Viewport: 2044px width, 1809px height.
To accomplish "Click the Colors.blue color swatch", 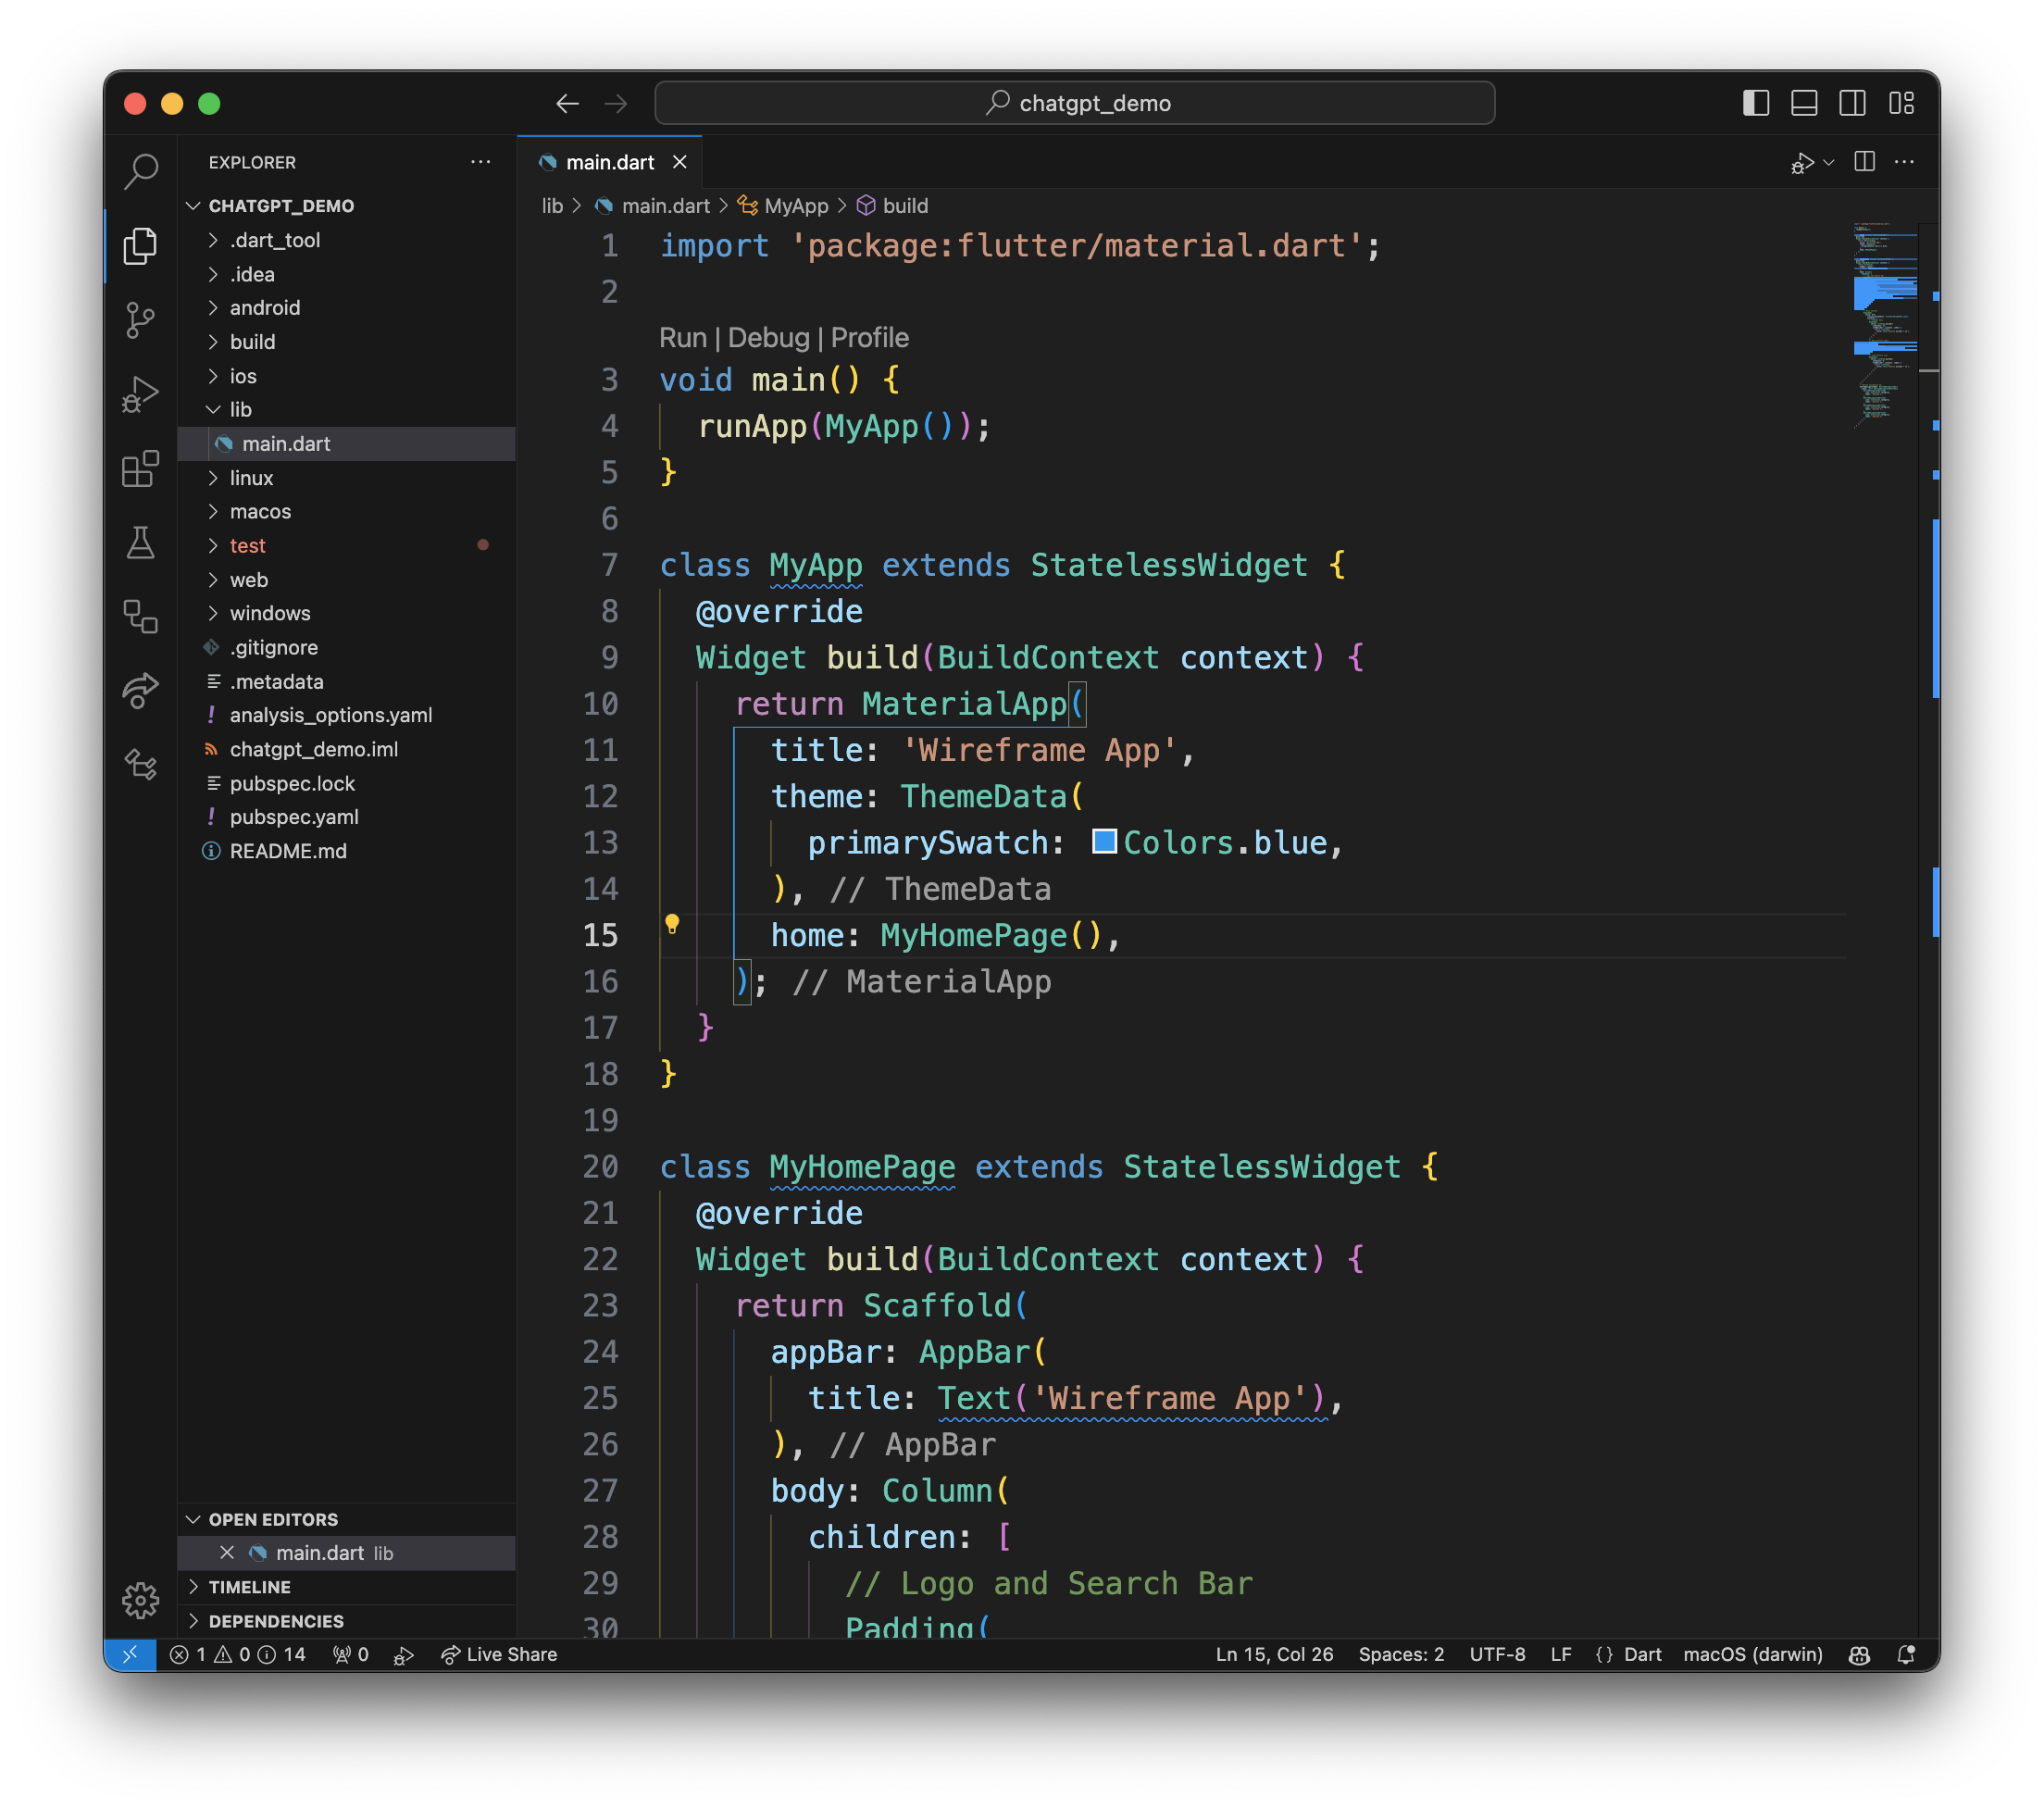I will coord(1104,842).
